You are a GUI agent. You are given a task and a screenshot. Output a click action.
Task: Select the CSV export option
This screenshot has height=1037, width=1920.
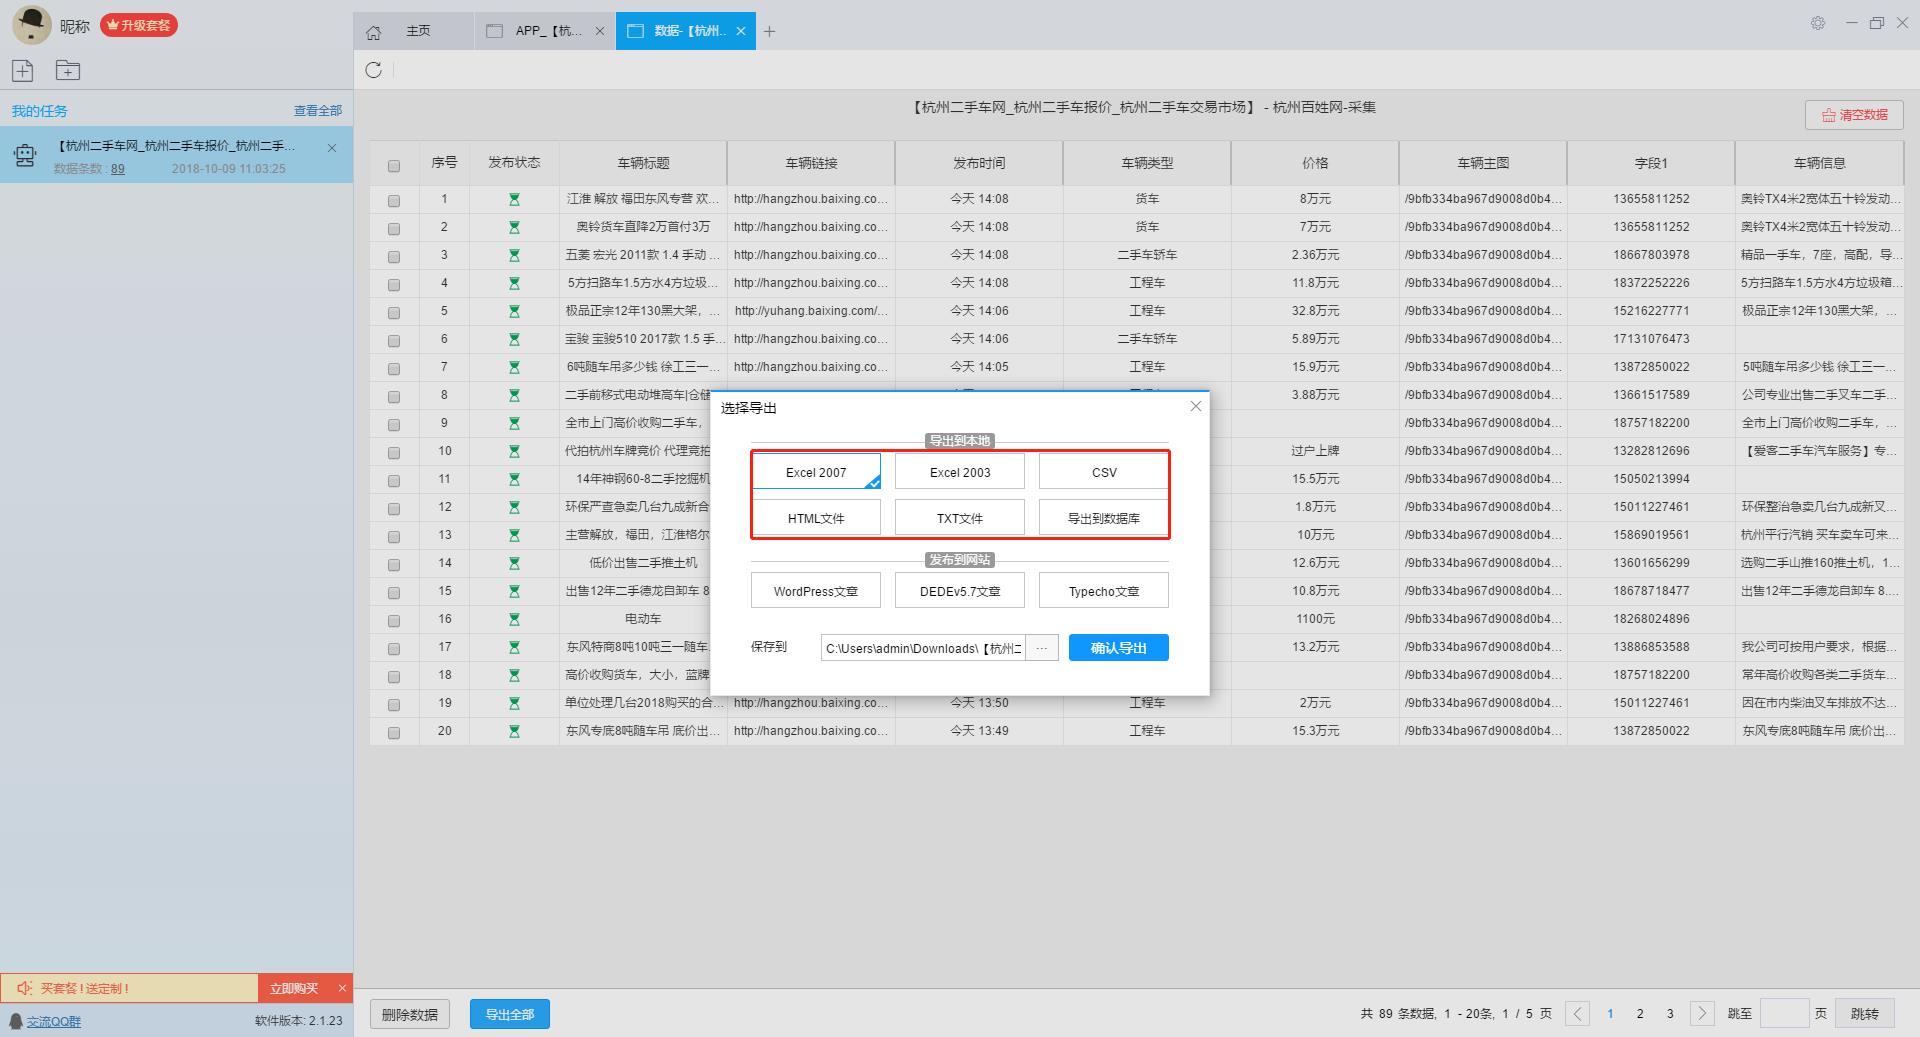1104,472
